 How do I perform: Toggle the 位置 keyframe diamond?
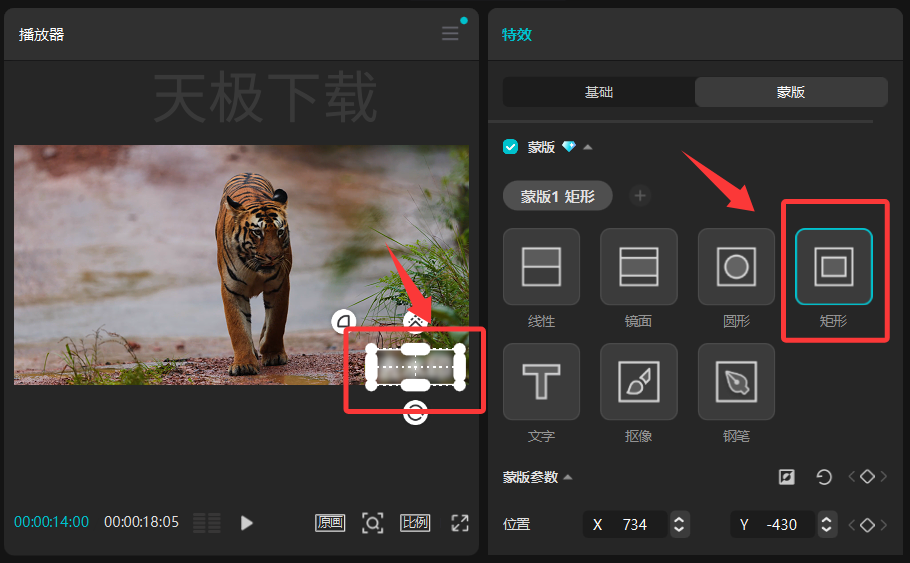(867, 525)
